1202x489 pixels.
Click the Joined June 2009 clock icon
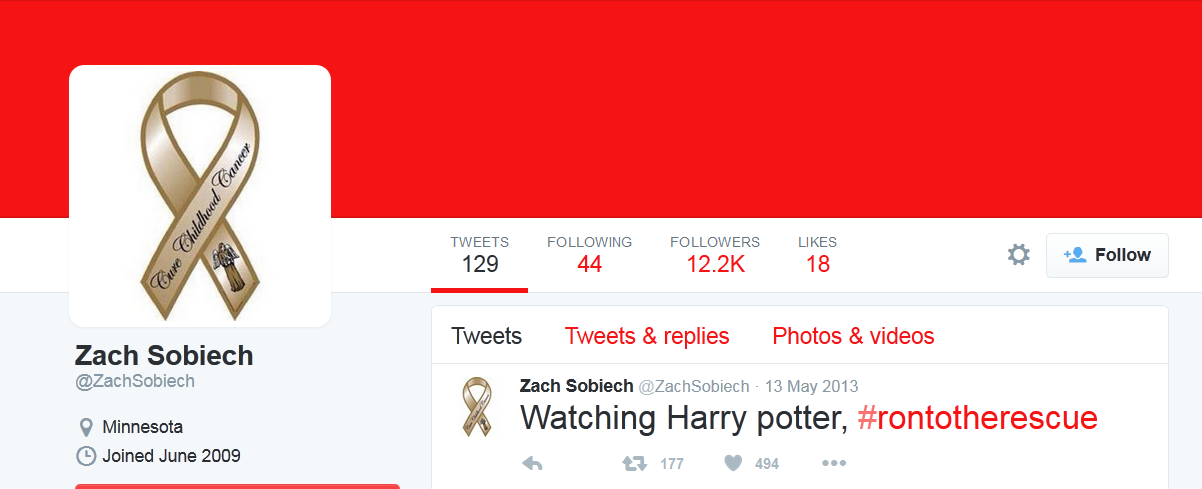86,456
